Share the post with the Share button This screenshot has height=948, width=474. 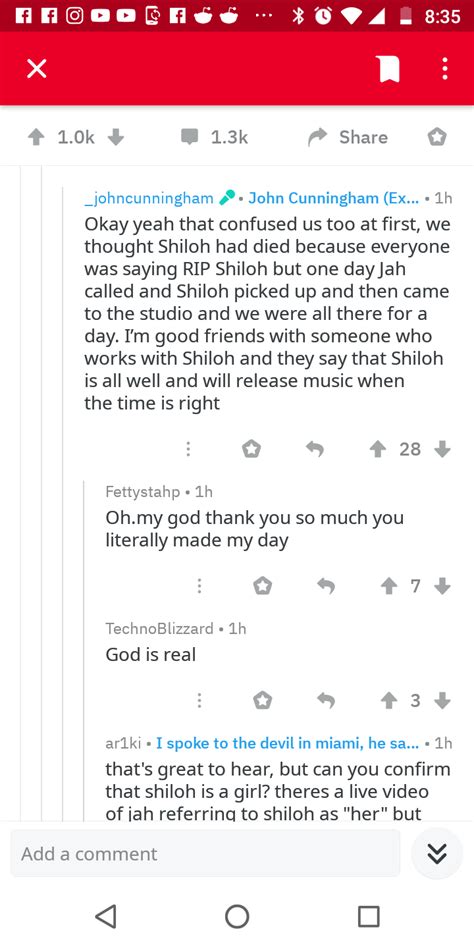[348, 137]
